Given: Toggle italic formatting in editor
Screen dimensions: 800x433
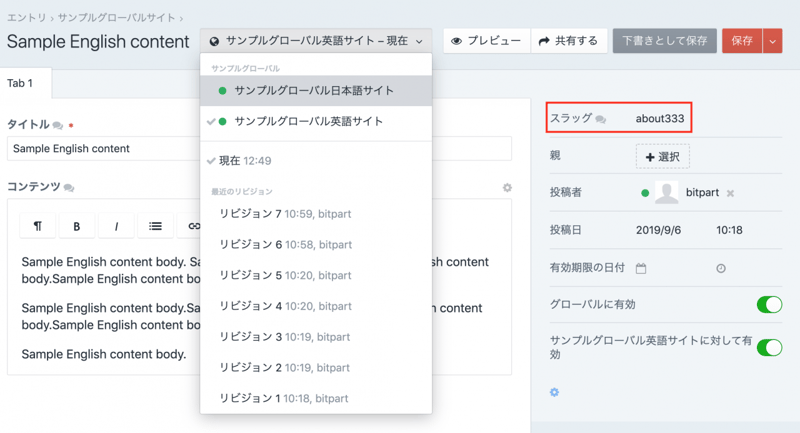Looking at the screenshot, I should [116, 227].
